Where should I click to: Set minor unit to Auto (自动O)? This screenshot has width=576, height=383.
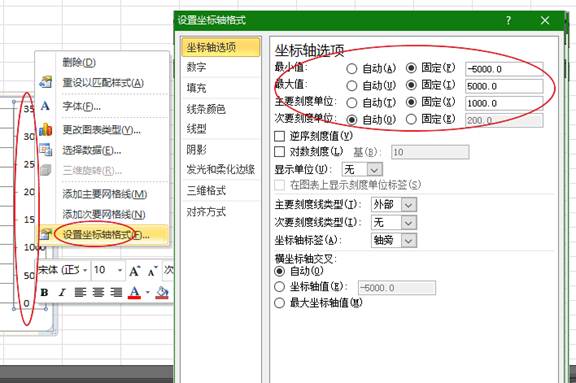click(x=352, y=120)
